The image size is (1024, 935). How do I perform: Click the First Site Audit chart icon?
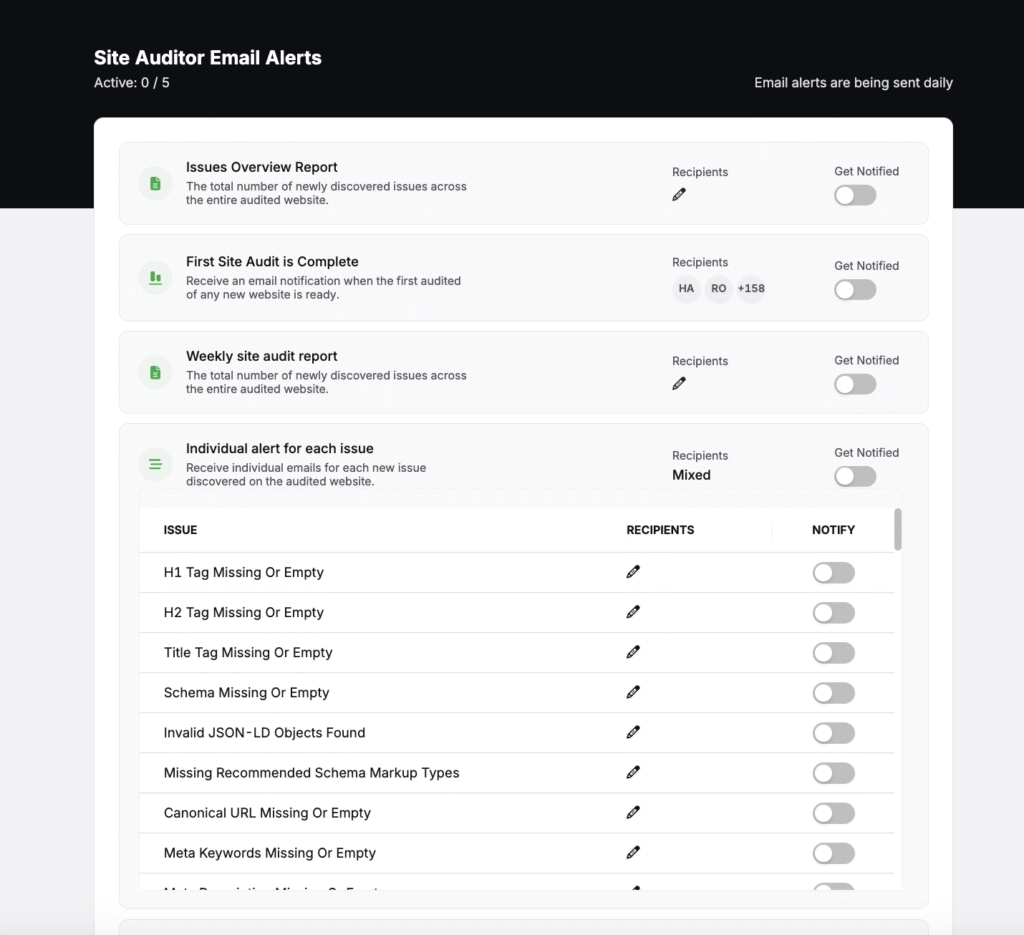pyautogui.click(x=155, y=277)
